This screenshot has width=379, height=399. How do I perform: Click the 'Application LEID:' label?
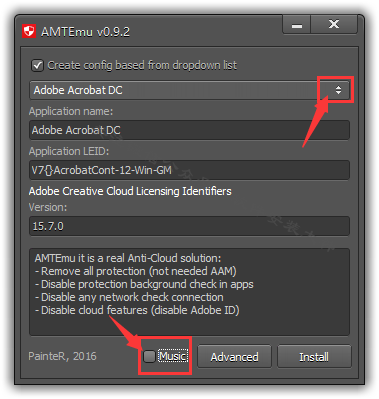(x=69, y=151)
